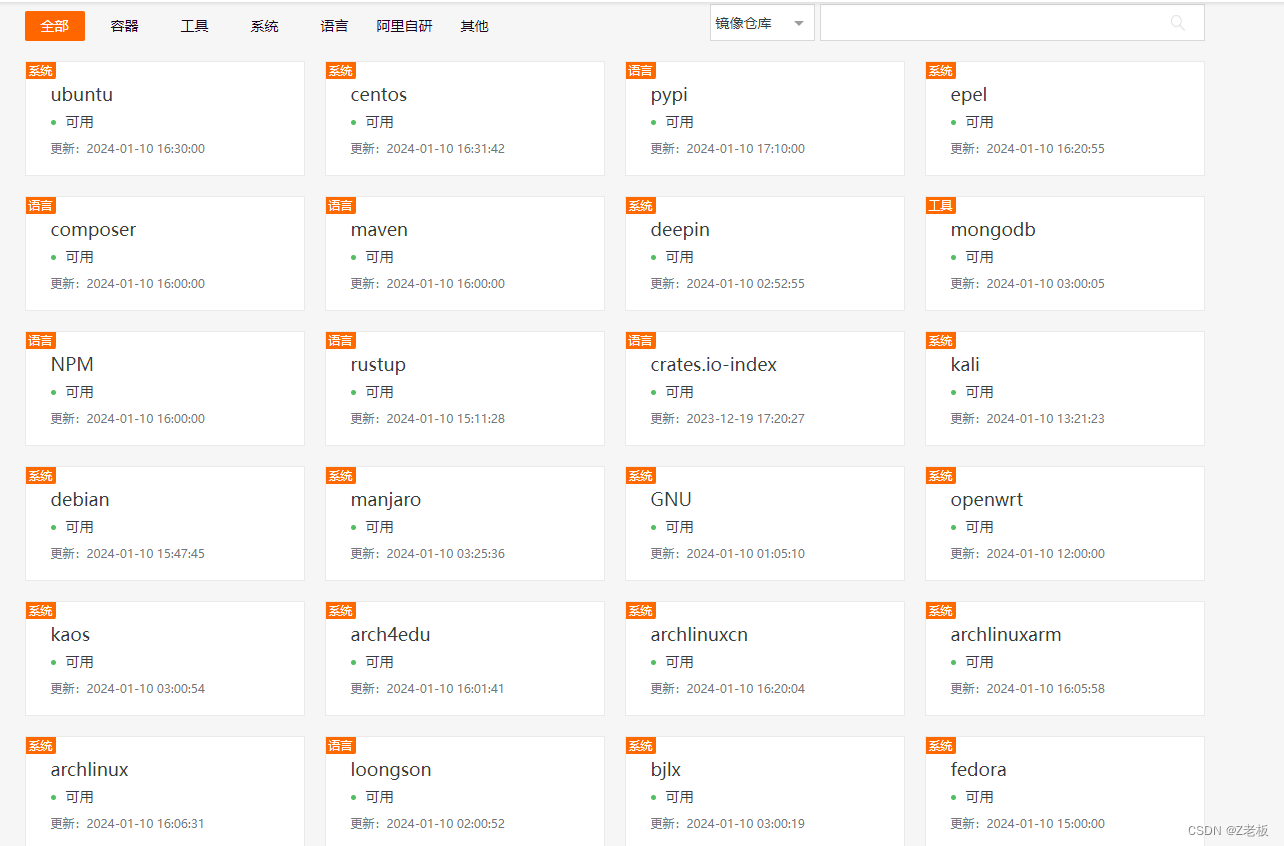This screenshot has height=846, width=1284.
Task: Open the NPM mirror card
Action: pos(165,388)
